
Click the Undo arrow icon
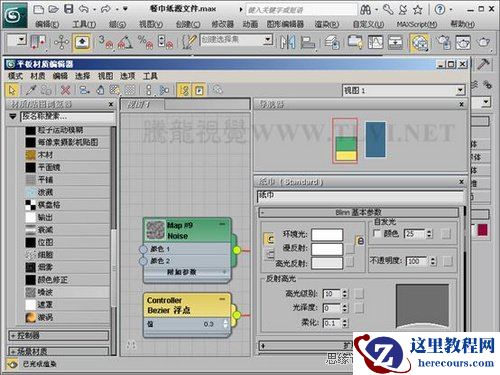[x=84, y=9]
